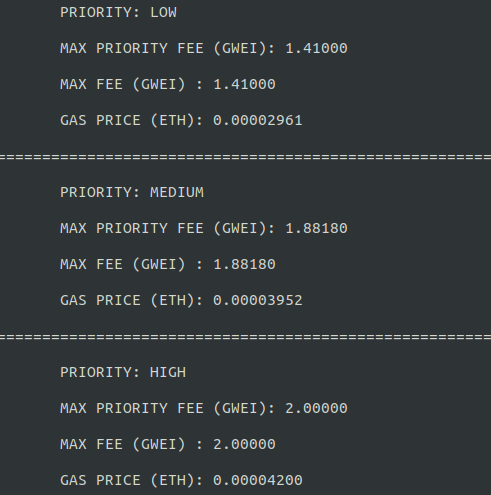Click gas price value 0.00003952
The image size is (491, 495).
(x=258, y=301)
